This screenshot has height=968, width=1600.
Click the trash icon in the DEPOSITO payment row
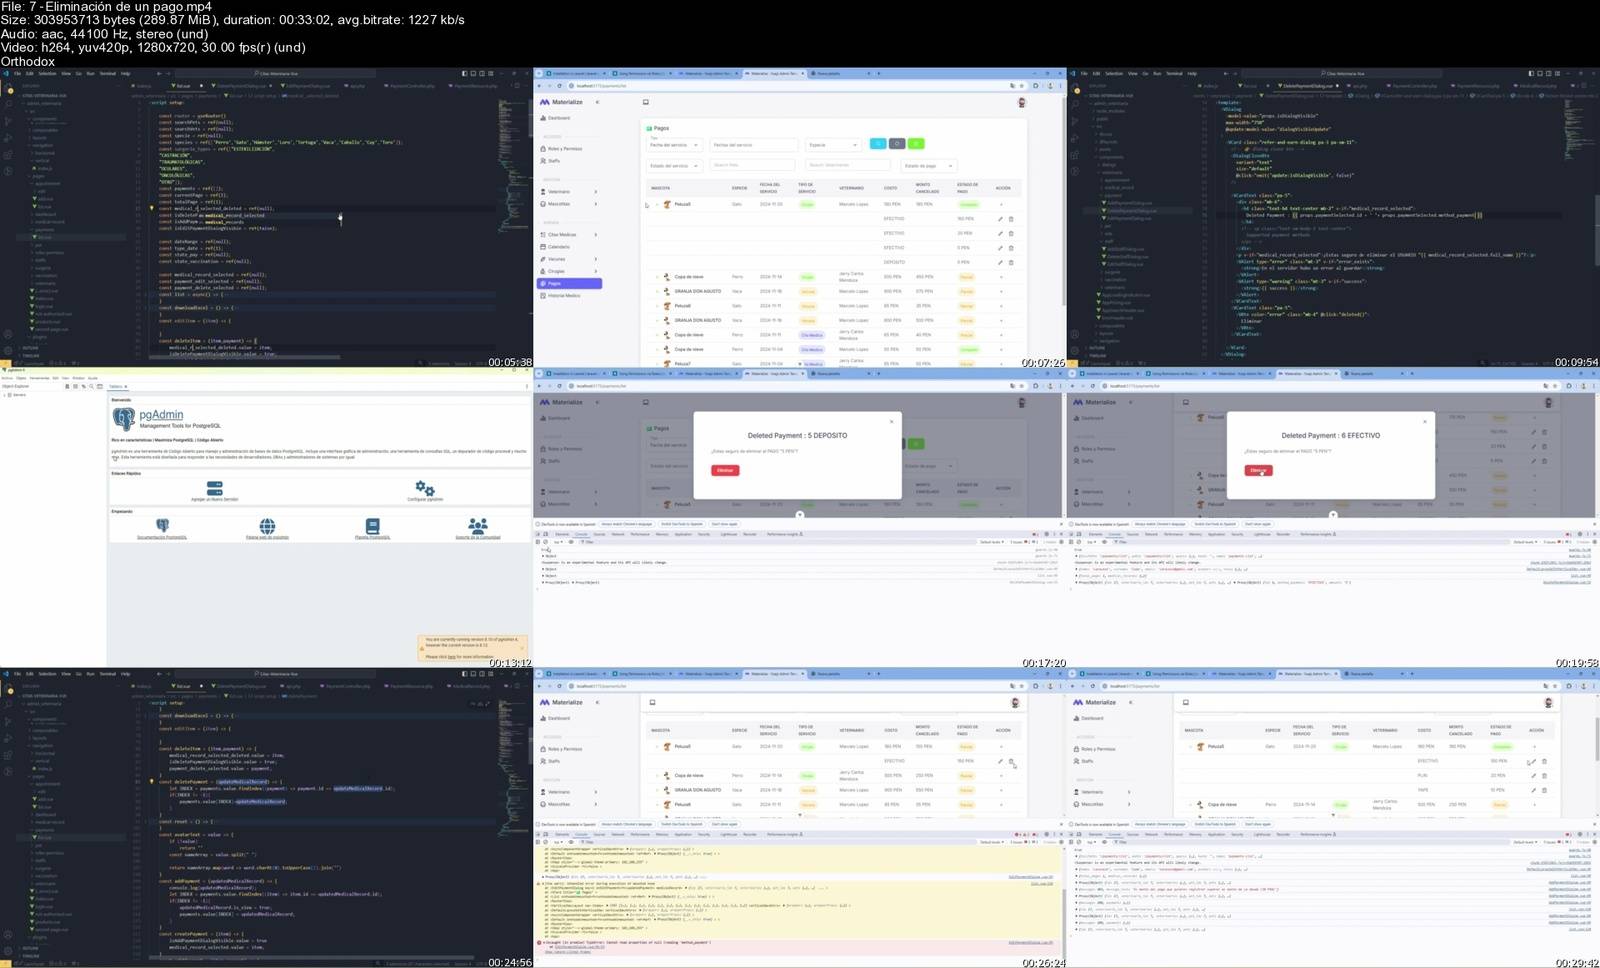coord(1011,262)
